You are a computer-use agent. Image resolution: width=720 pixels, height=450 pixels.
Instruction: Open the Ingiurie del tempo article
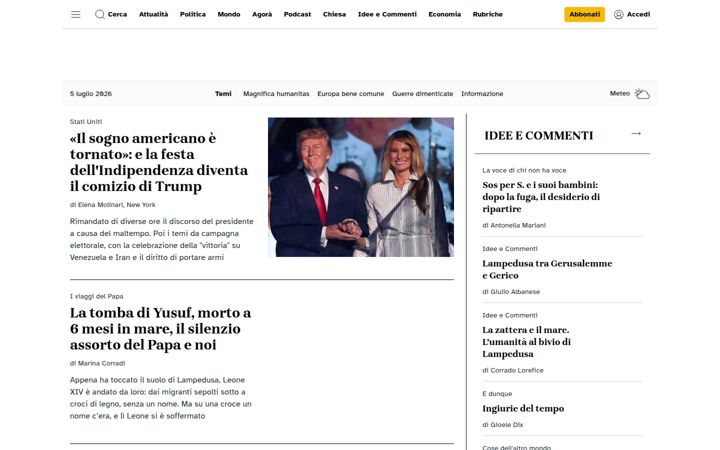tap(523, 409)
